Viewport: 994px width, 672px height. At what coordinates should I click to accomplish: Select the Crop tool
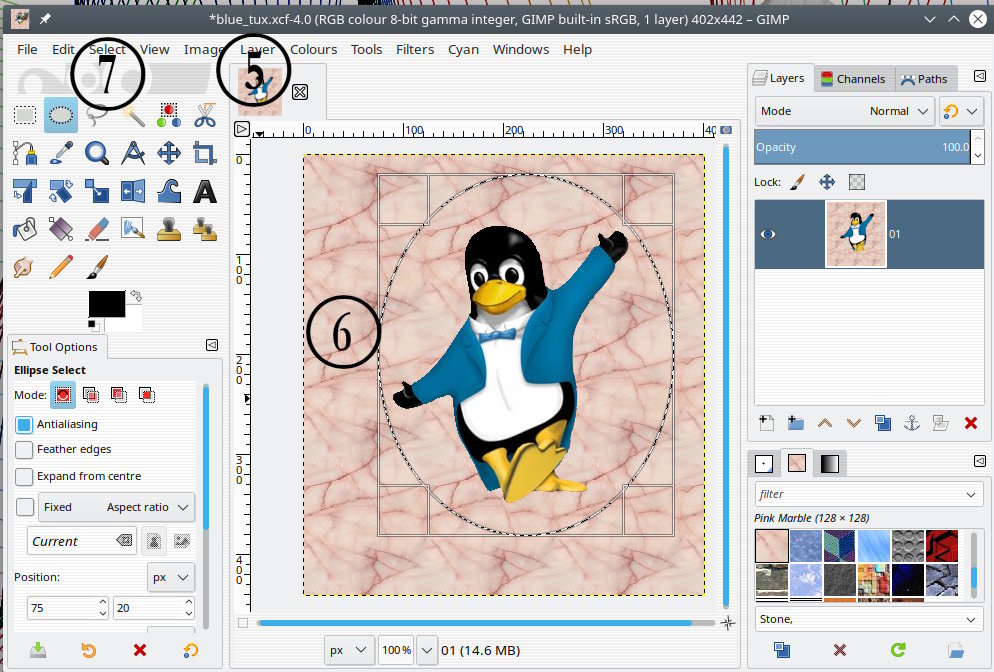[x=205, y=153]
